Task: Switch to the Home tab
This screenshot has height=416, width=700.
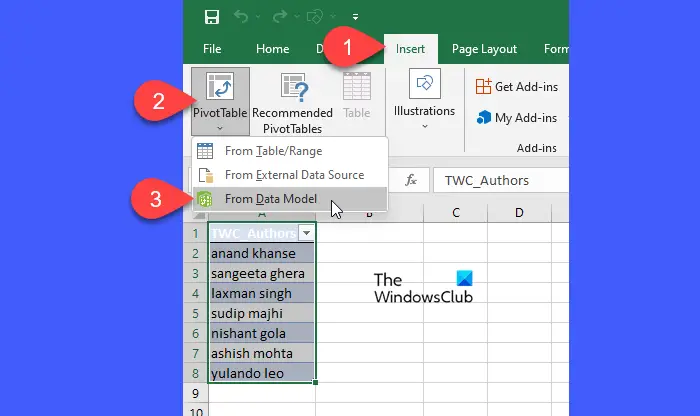Action: [x=272, y=49]
